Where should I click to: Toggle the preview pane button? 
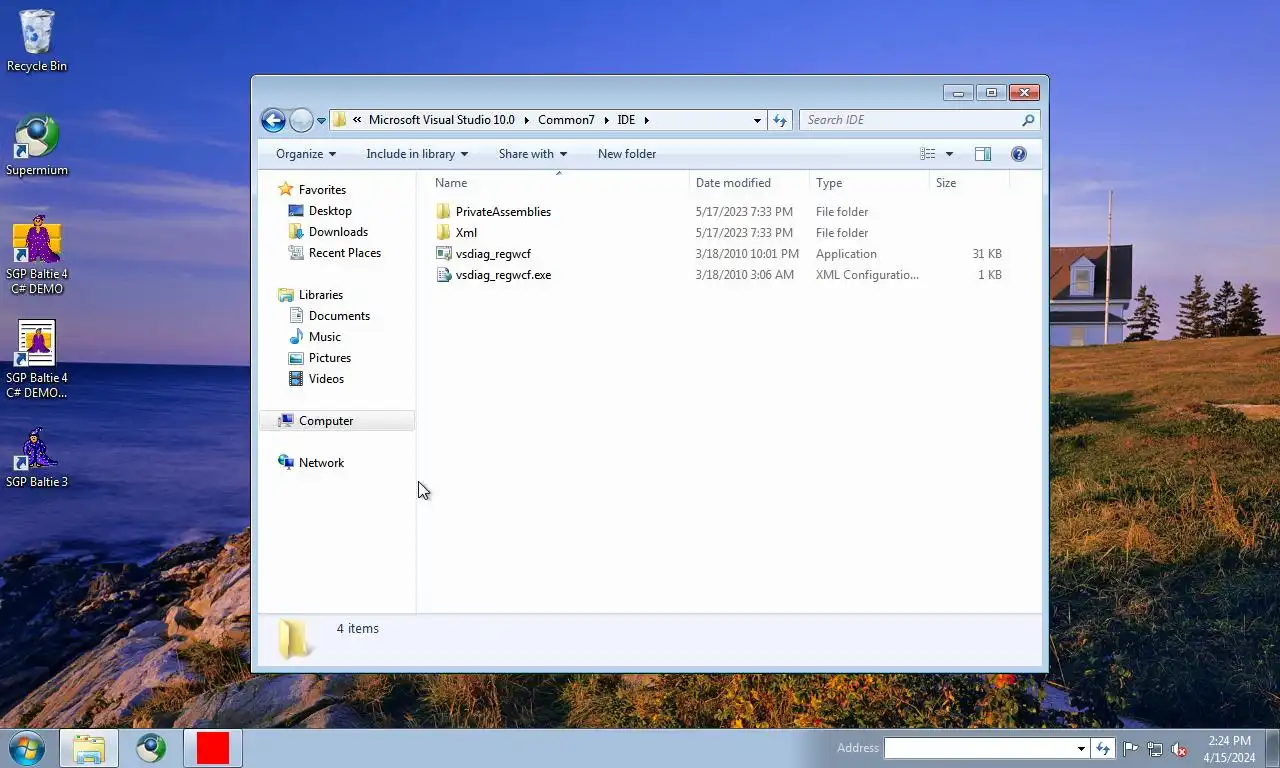[983, 154]
